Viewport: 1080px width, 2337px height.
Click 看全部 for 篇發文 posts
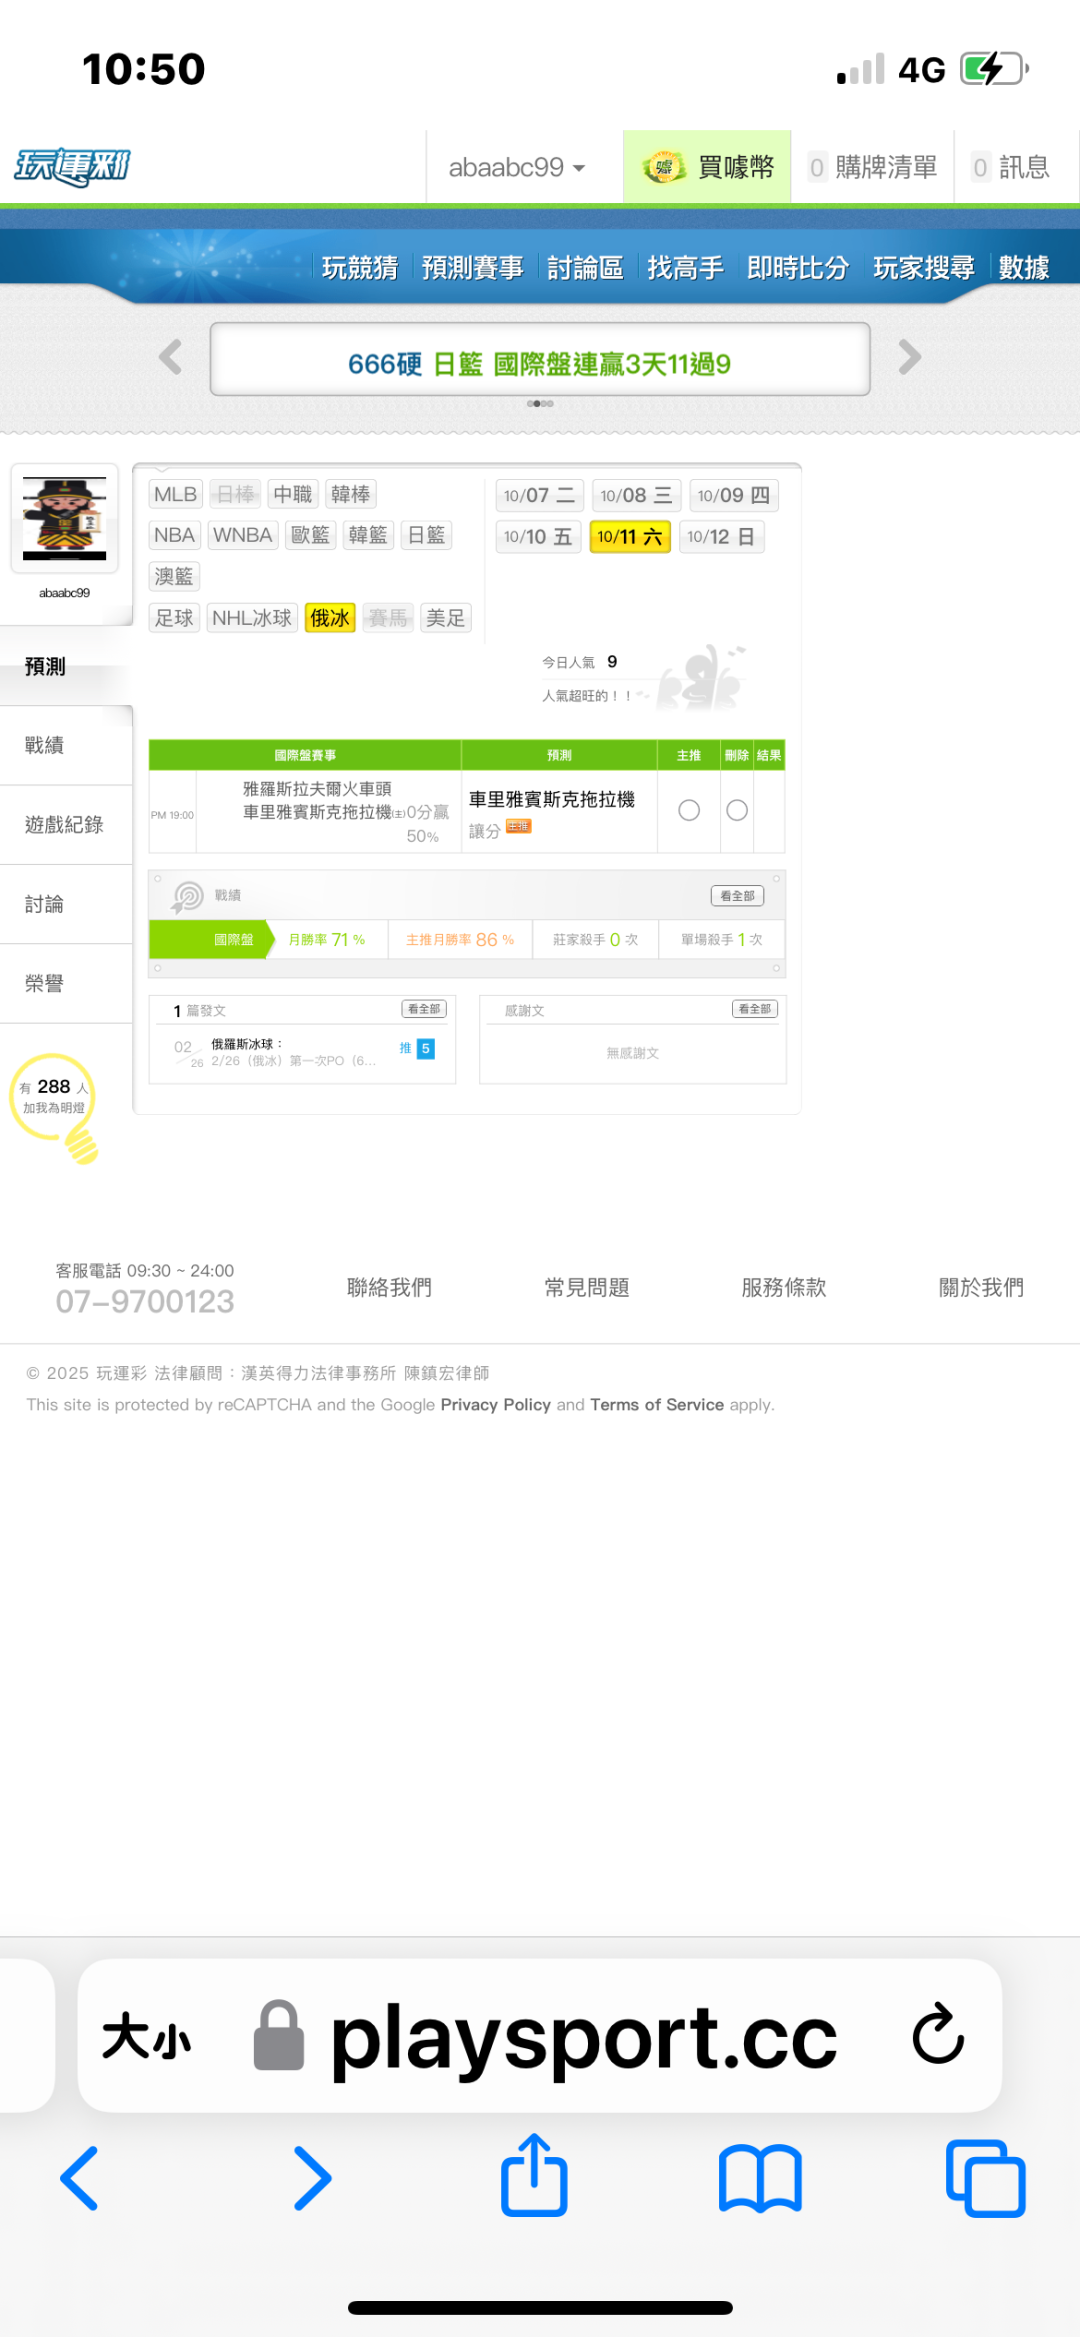tap(424, 1009)
